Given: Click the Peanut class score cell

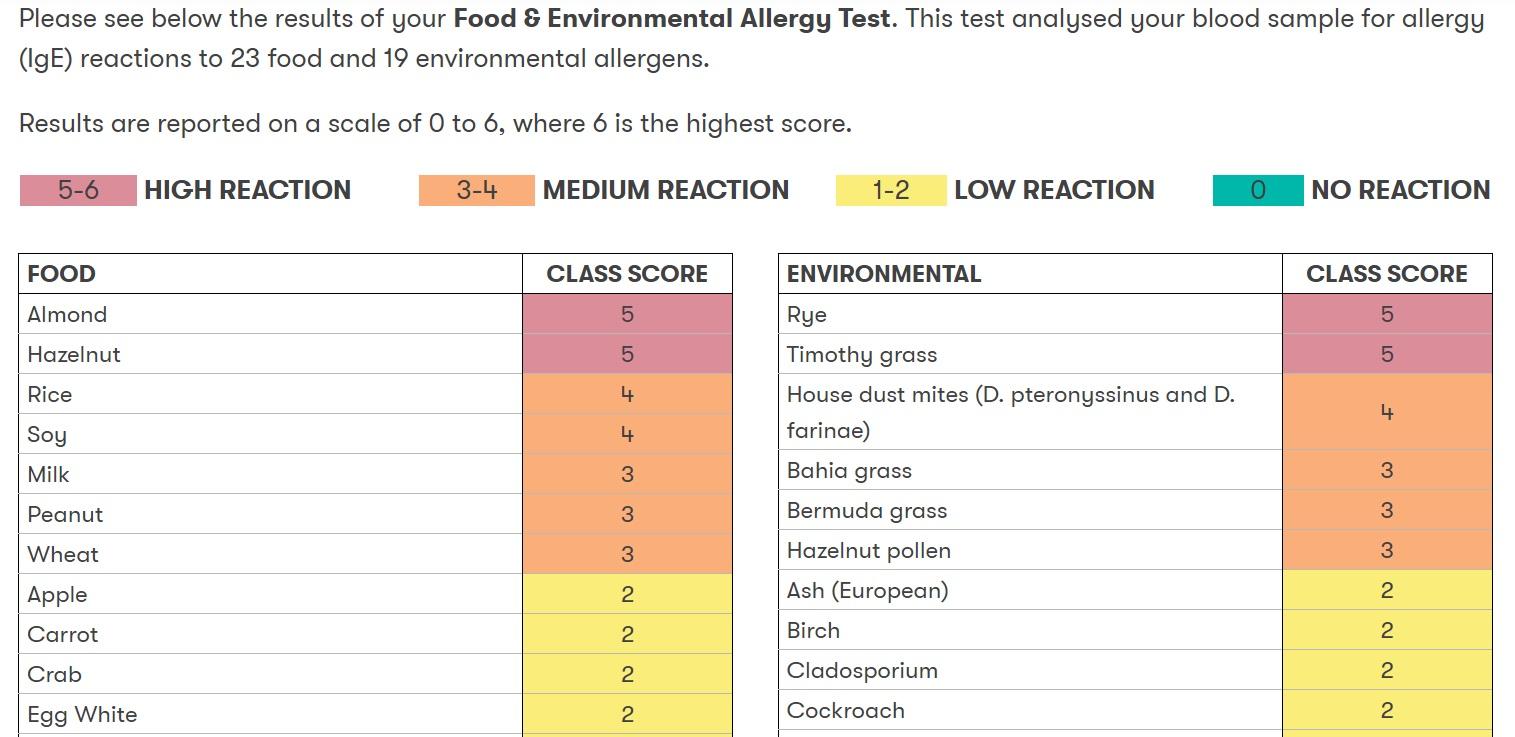Looking at the screenshot, I should click(x=627, y=514).
